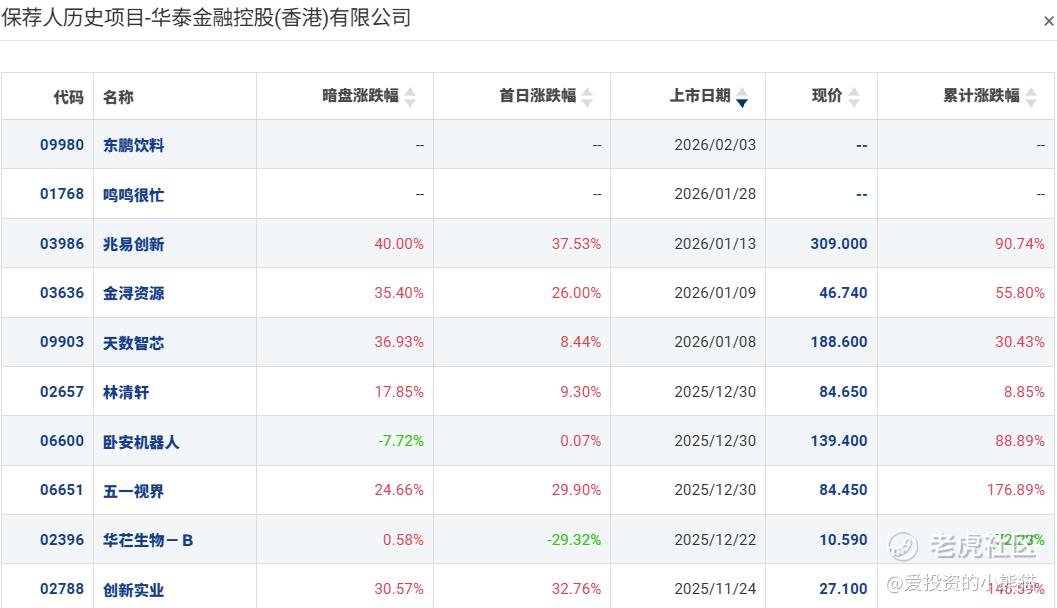Click the 名称 column header

click(x=118, y=97)
